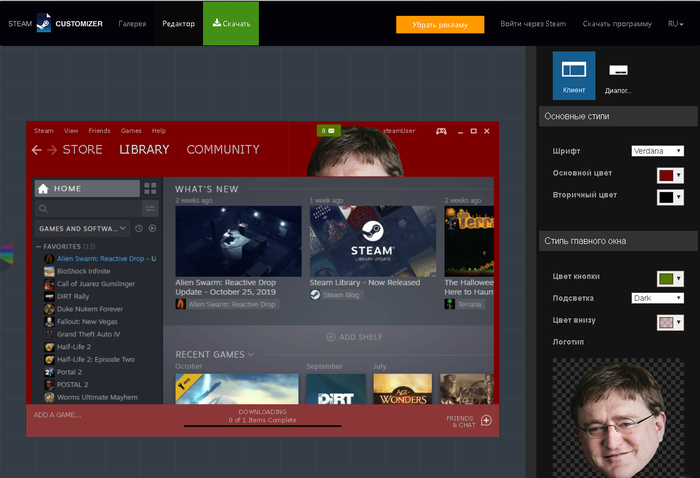The image size is (700, 478).
Task: Open the Галерея tab
Action: click(132, 24)
